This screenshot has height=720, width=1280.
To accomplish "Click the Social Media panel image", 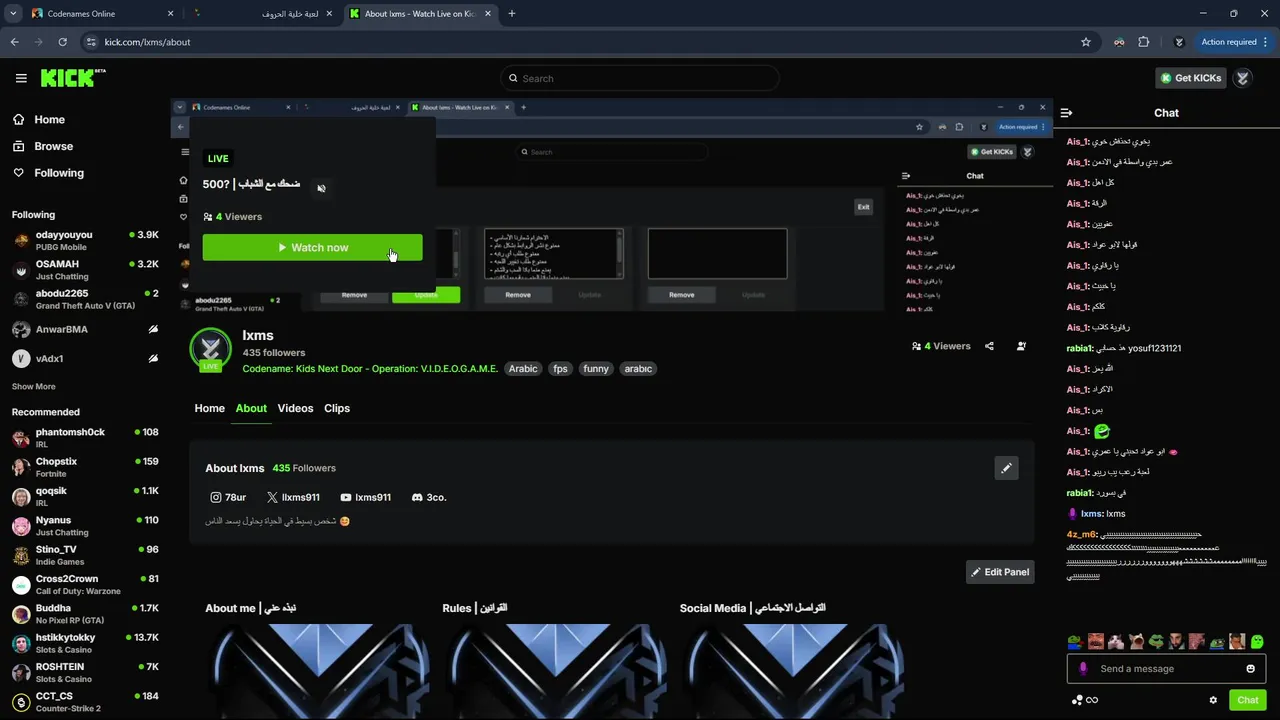I will coord(792,671).
